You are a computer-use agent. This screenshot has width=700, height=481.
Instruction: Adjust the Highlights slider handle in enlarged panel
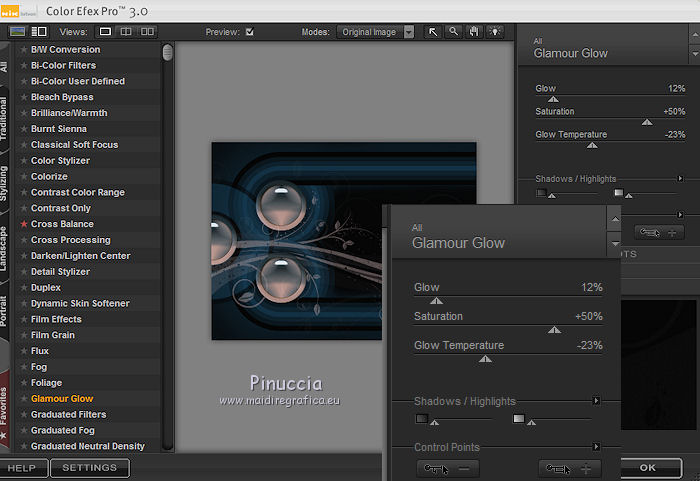[531, 422]
